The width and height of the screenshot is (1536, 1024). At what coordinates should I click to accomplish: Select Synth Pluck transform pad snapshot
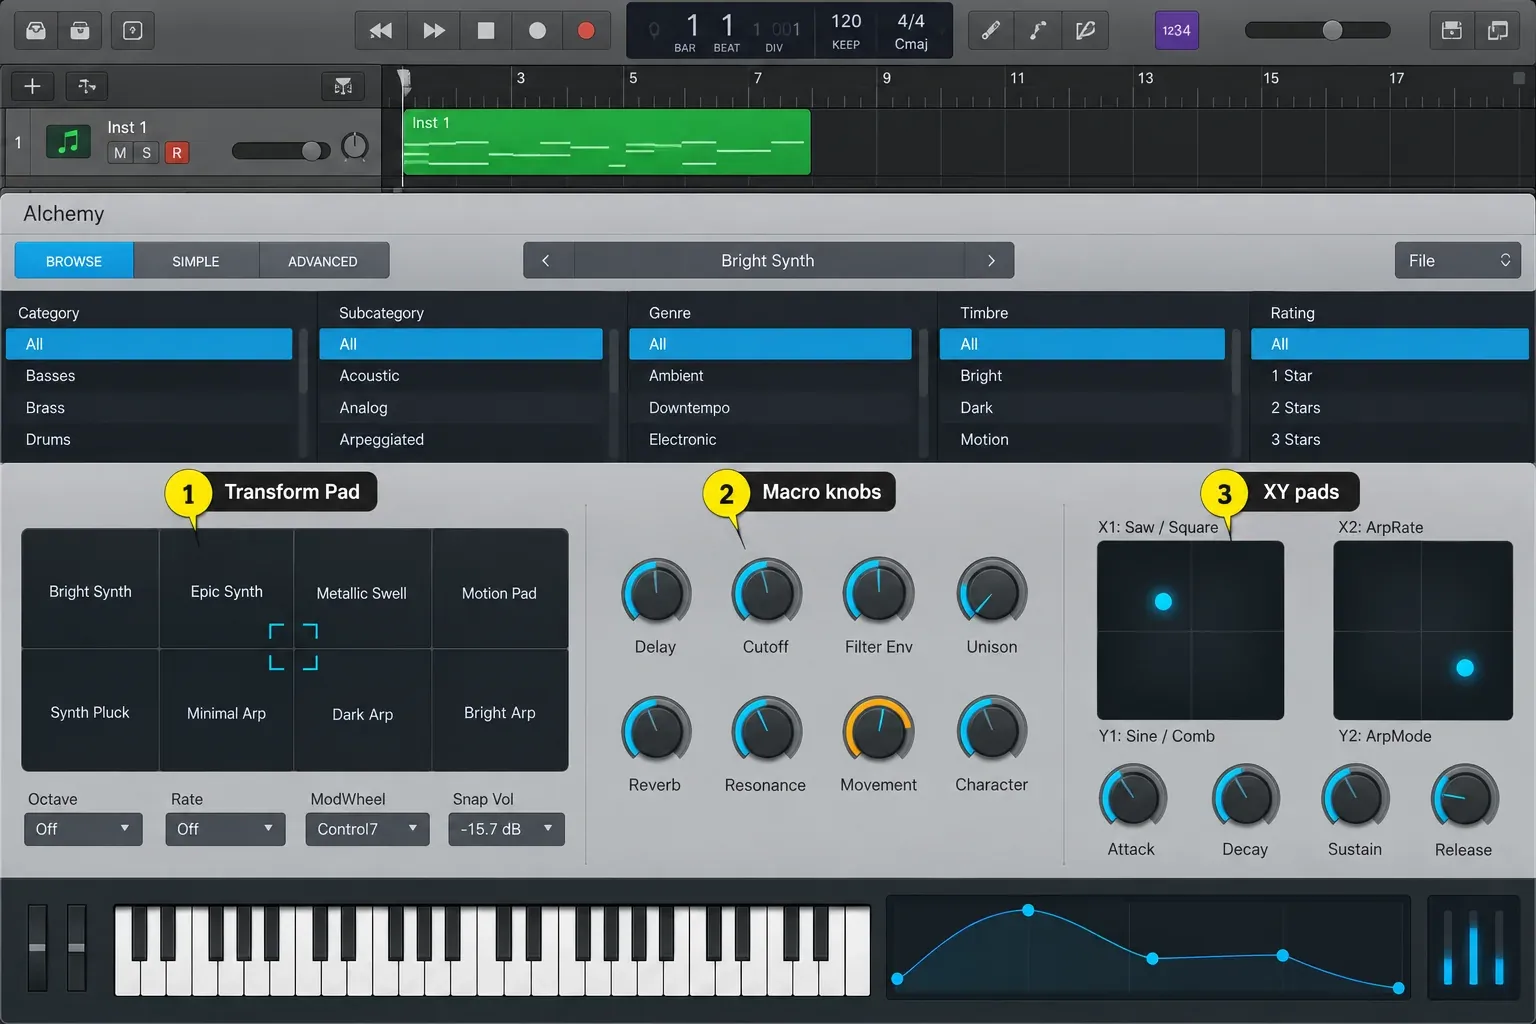click(90, 711)
